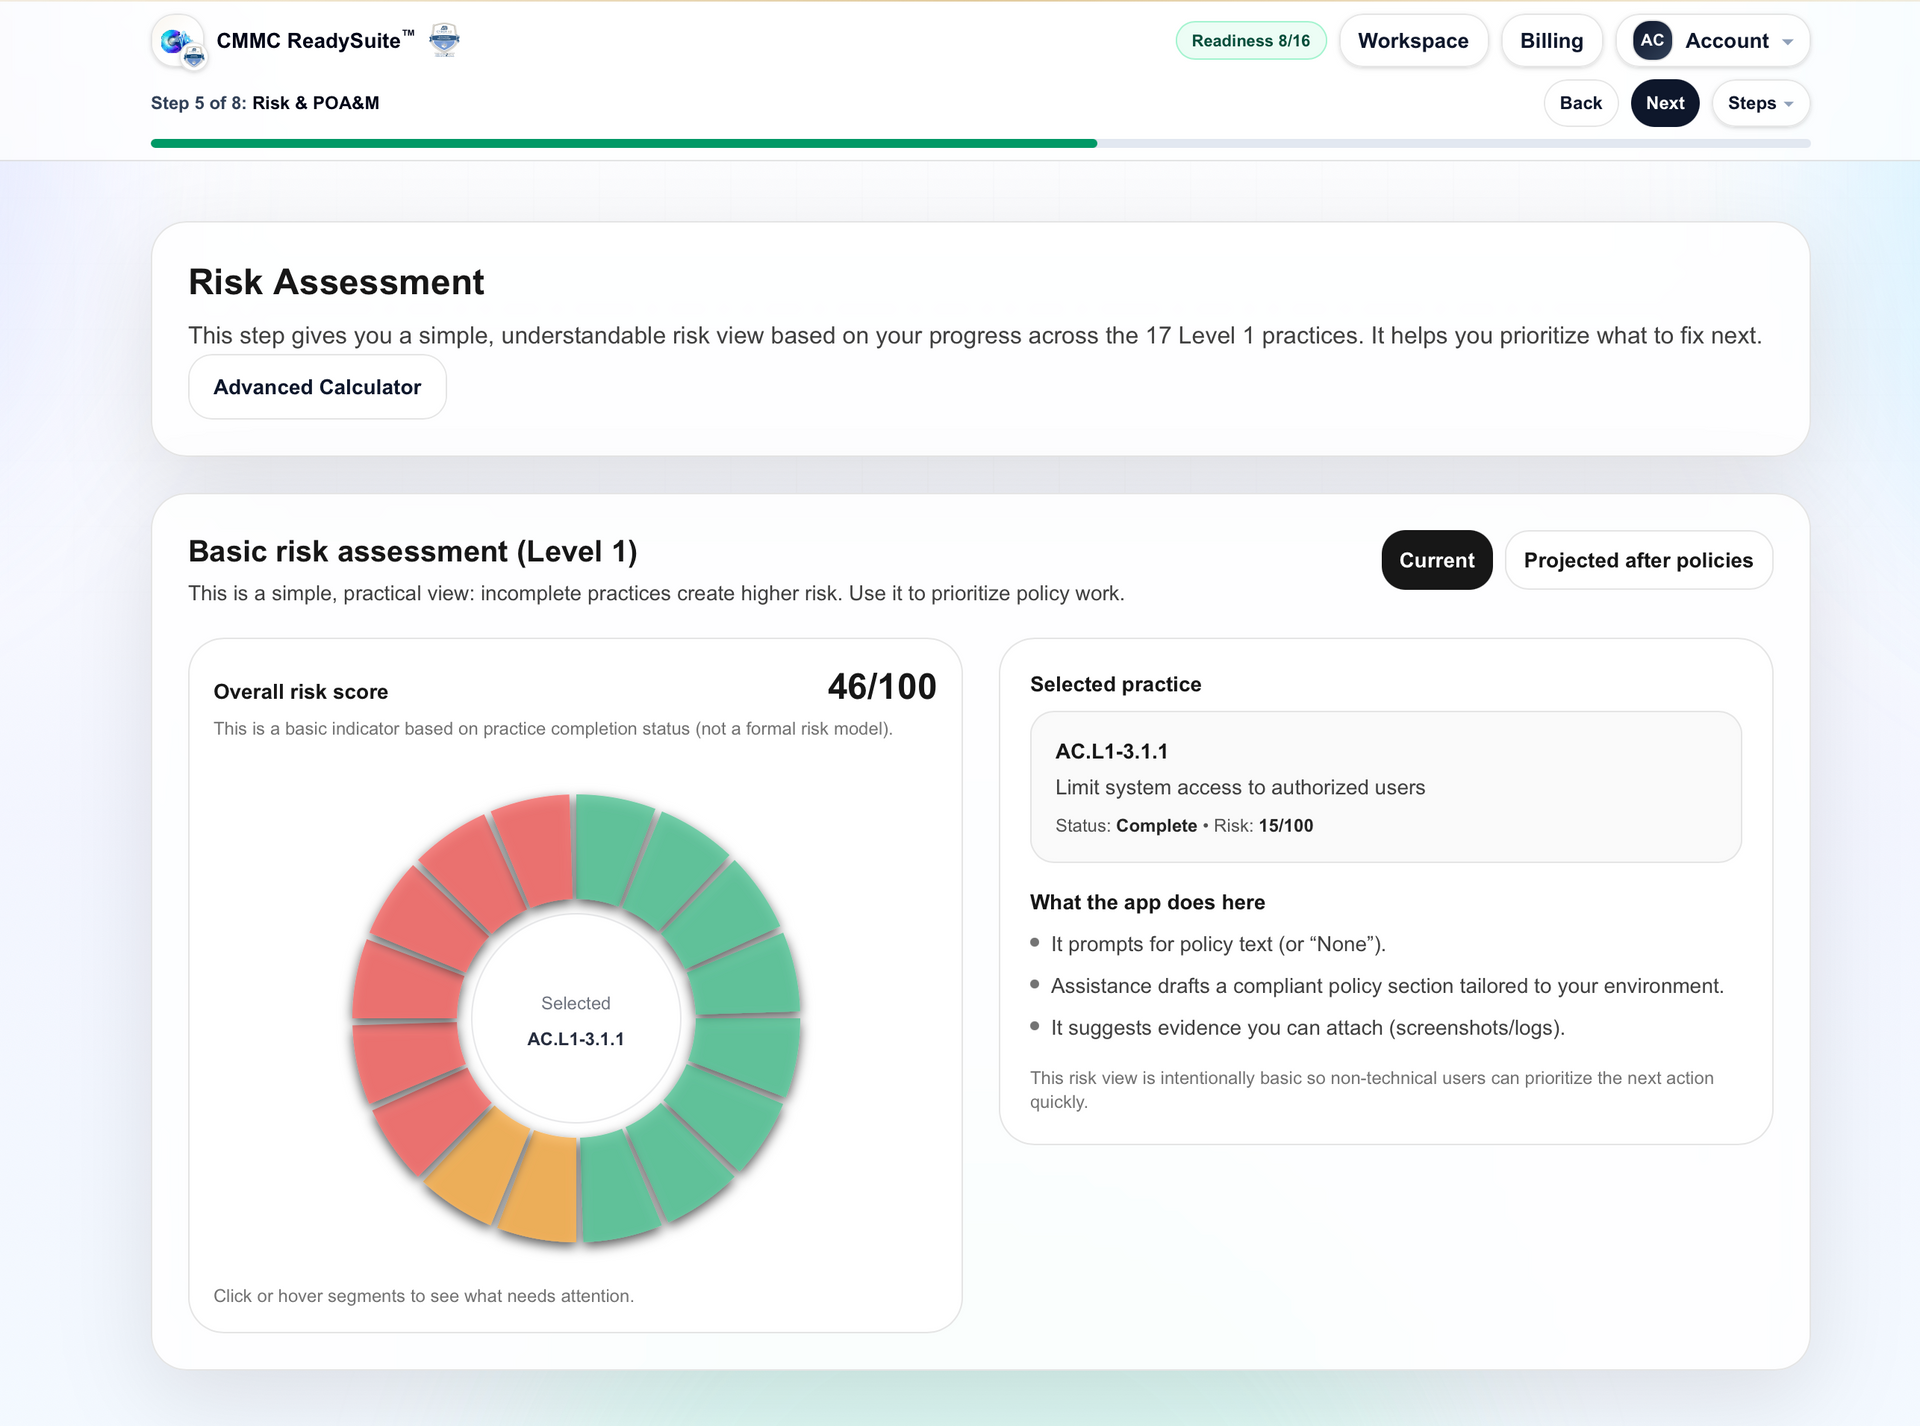Screen dimensions: 1920x1426
Task: Open the Steps navigation chevron
Action: click(1789, 103)
